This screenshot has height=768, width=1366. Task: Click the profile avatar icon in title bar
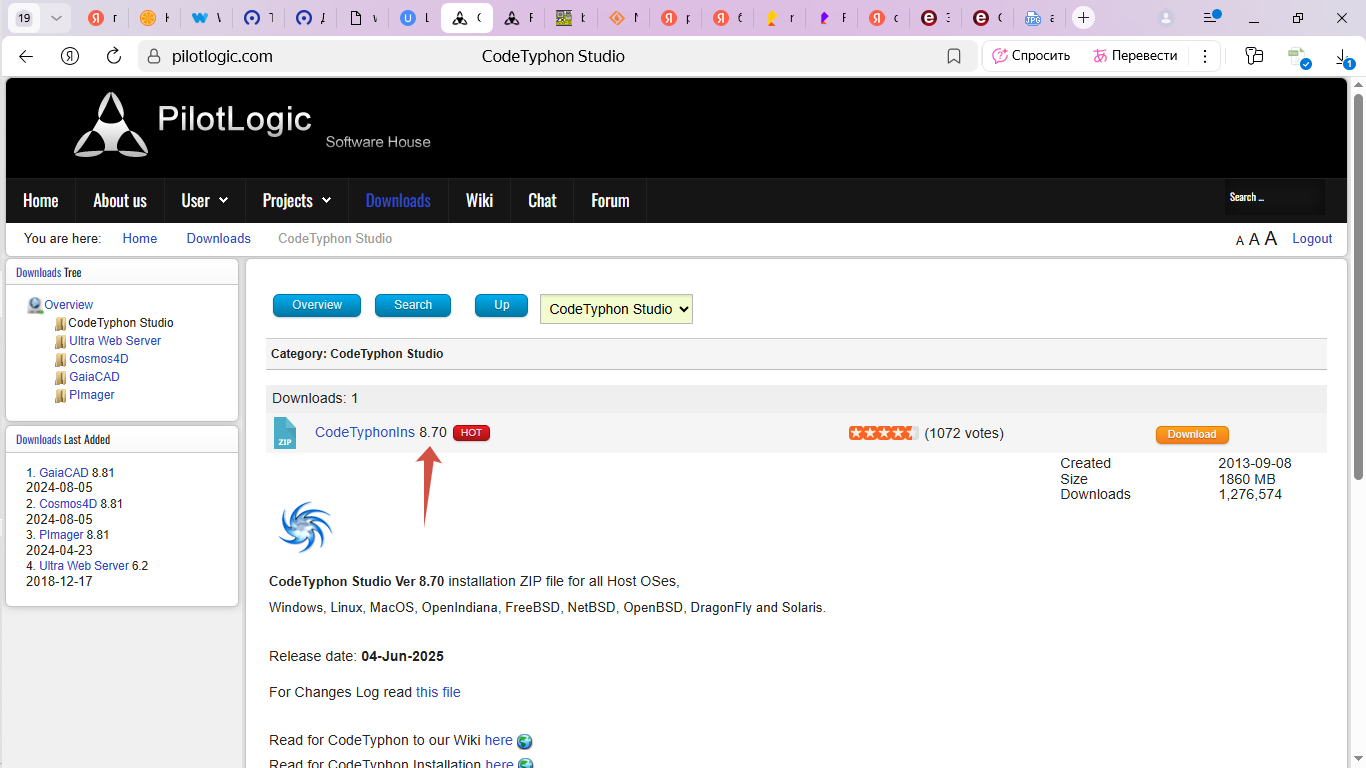(1166, 18)
